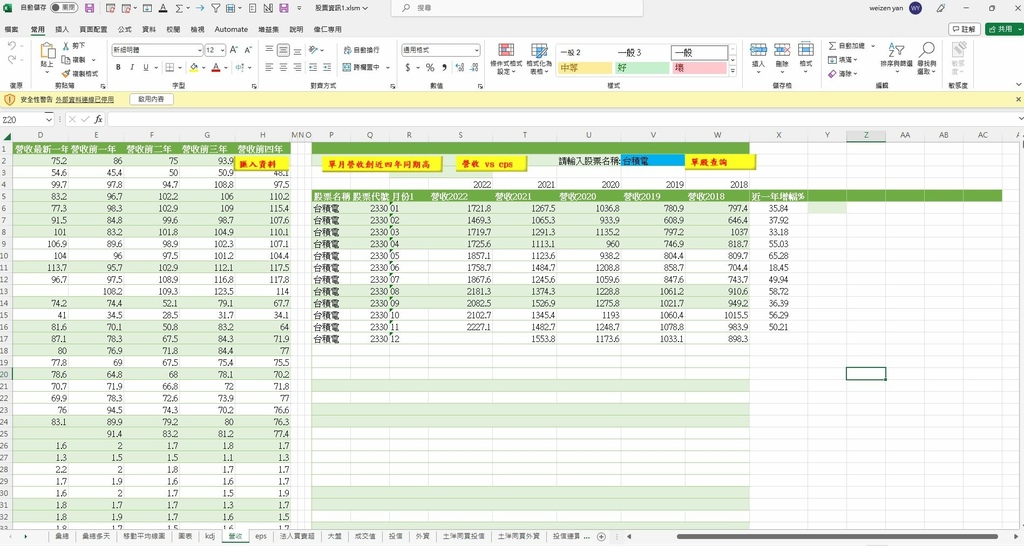Toggle Middle Align vertical alignment
The image size is (1024, 546).
tap(283, 50)
